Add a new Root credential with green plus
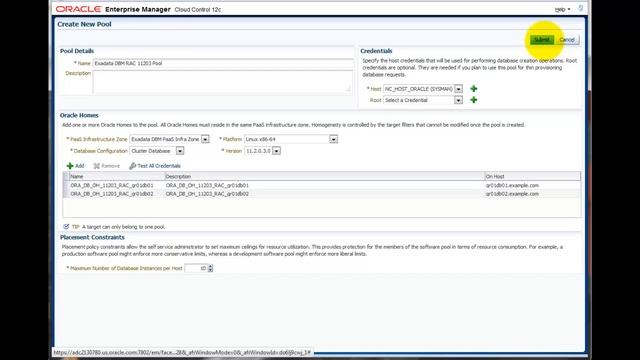The height and width of the screenshot is (360, 640). point(473,100)
